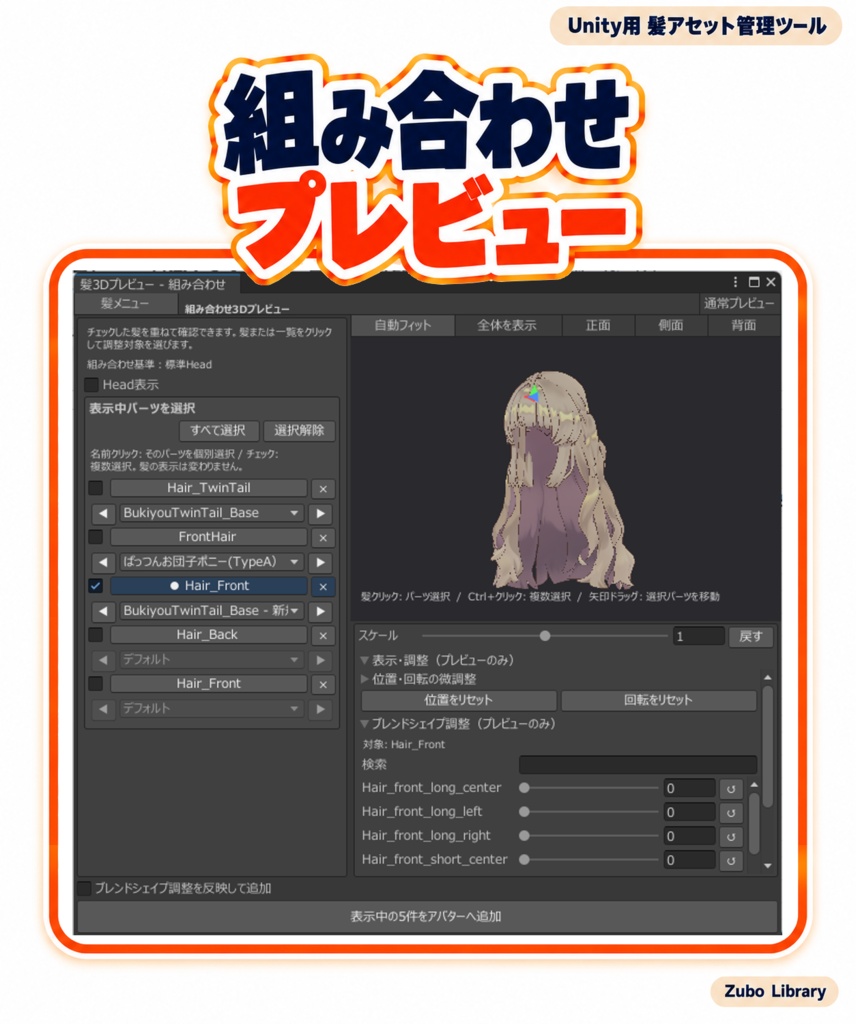Click the スケール value field showing 1

tap(699, 637)
